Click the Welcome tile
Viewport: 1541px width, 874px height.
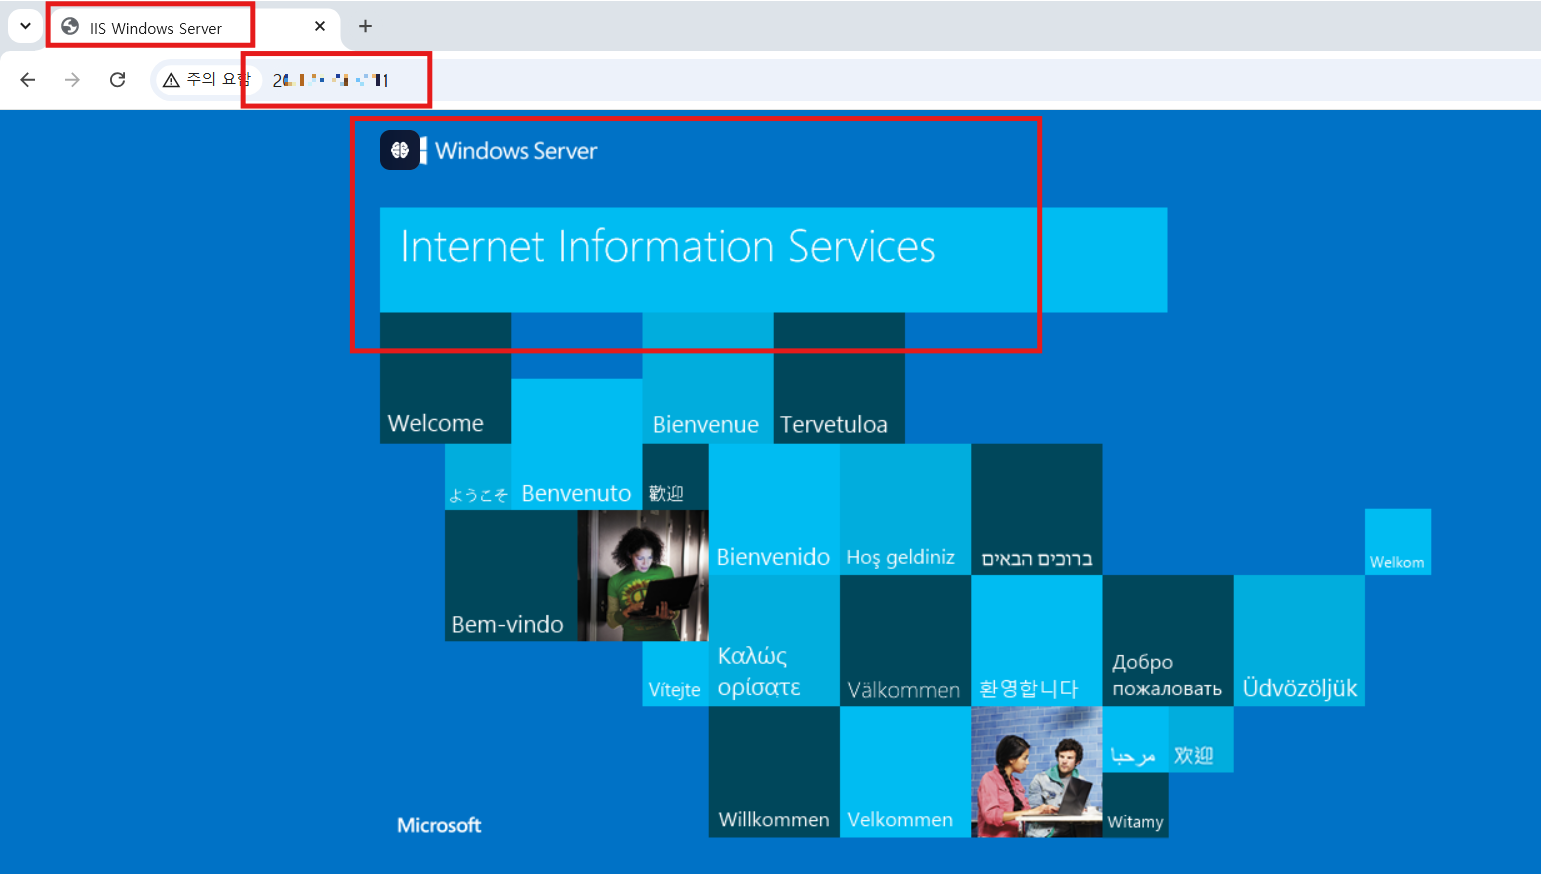pos(445,378)
